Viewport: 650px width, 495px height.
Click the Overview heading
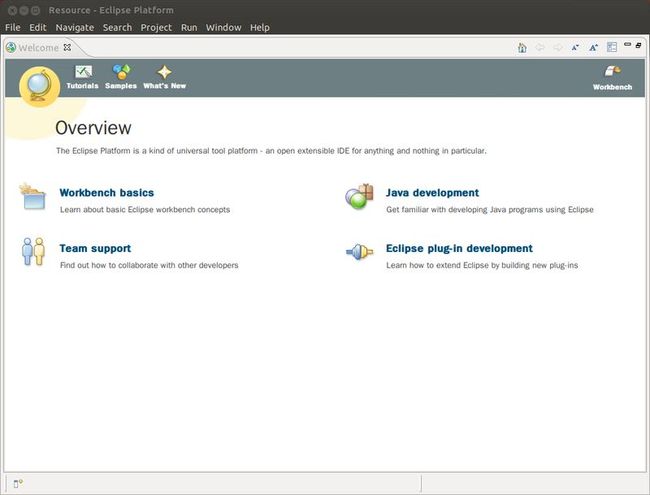tap(93, 128)
